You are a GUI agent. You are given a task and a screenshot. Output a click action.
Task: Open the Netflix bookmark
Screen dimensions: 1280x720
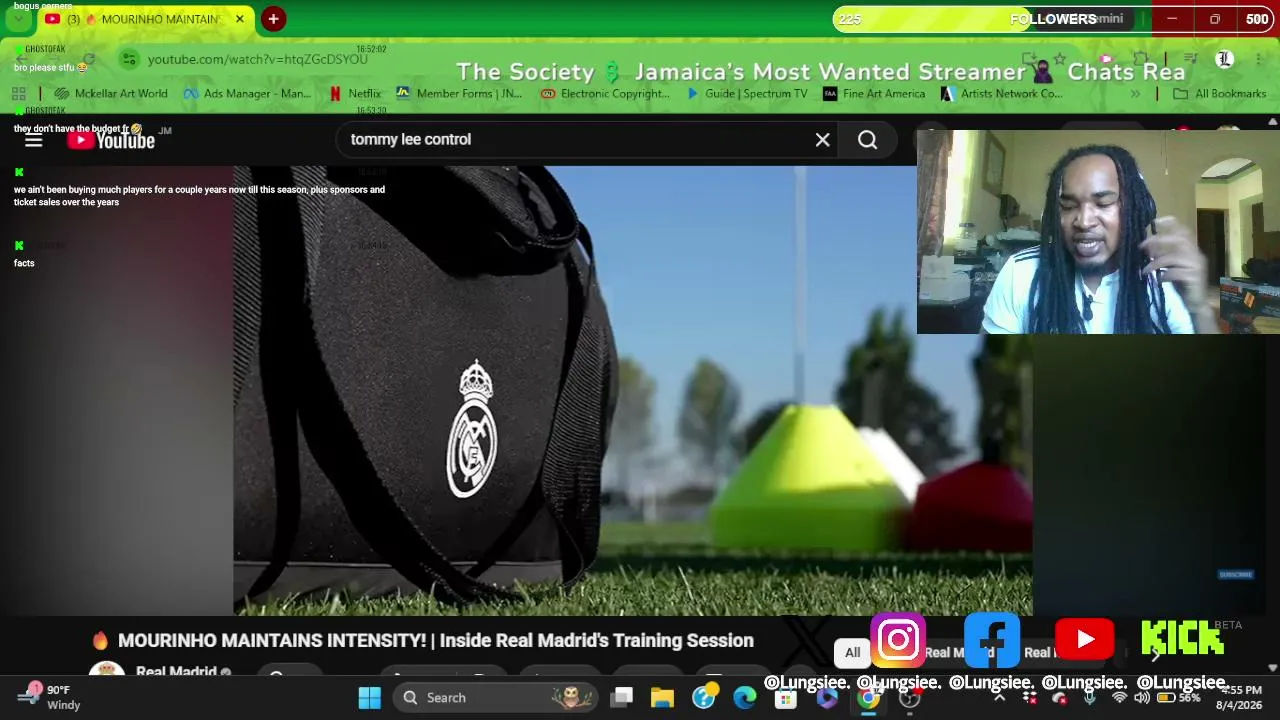tap(355, 94)
